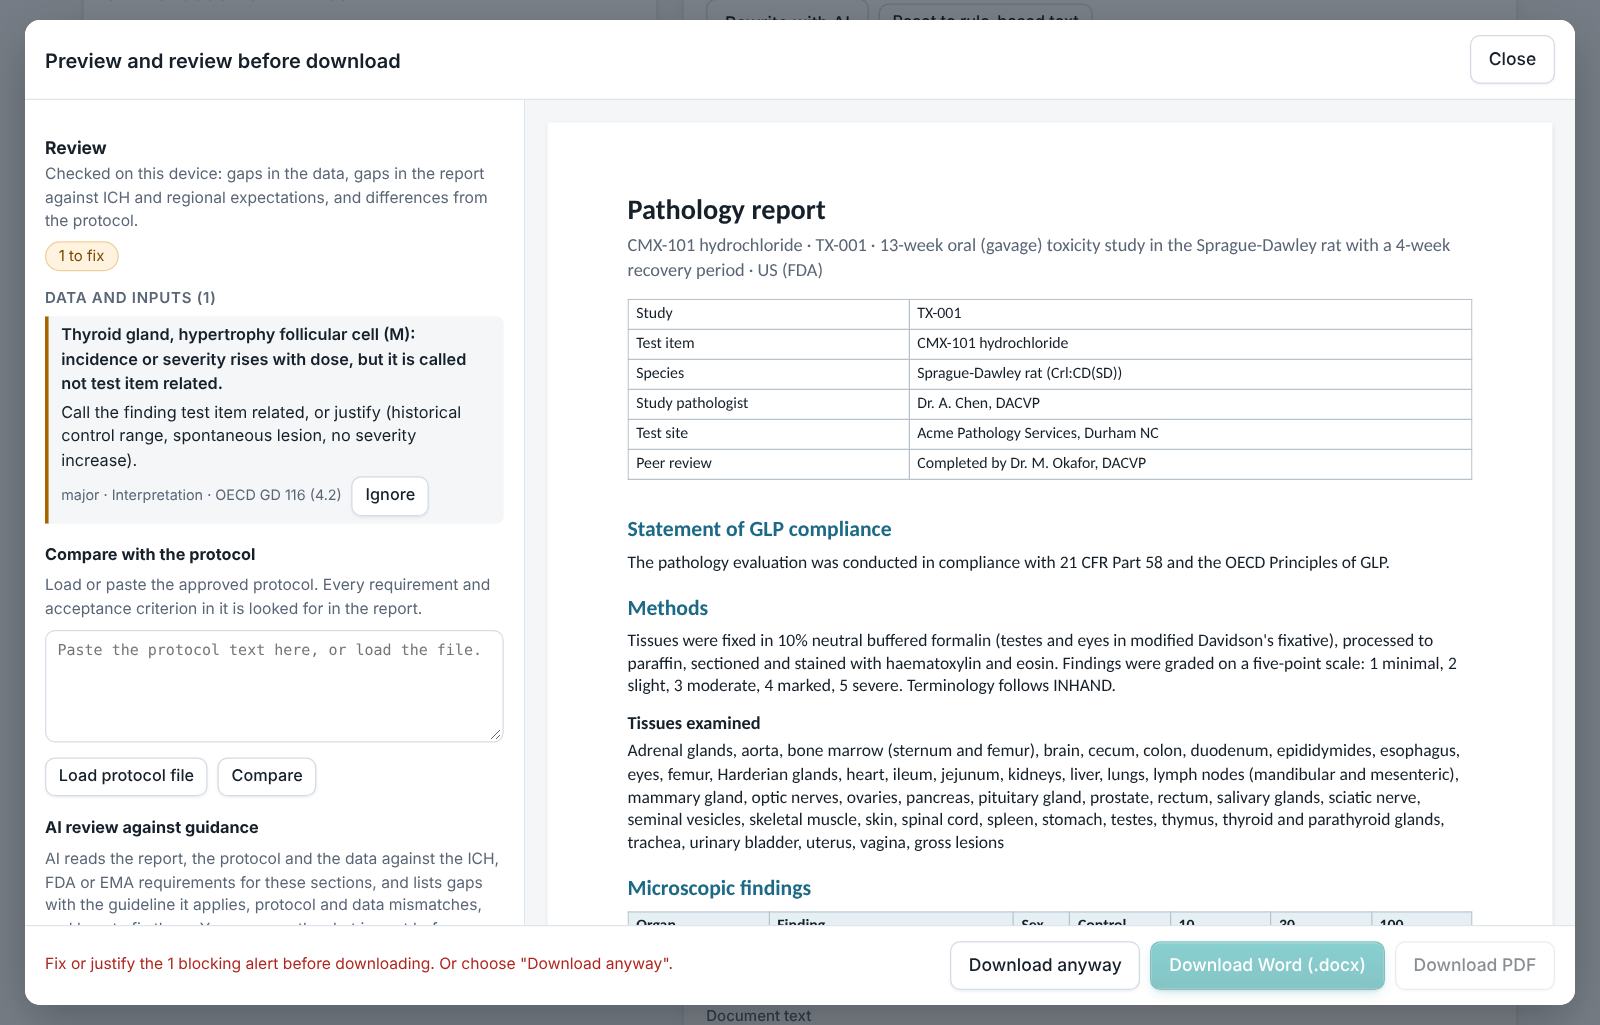Click the Download anyway button
Screen dimensions: 1600x1025
click(1045, 965)
